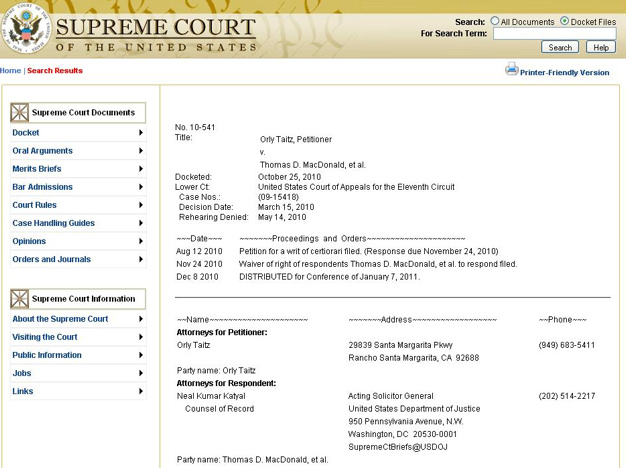The height and width of the screenshot is (468, 626).
Task: Expand the Case Handling Guides arrow
Action: click(141, 223)
